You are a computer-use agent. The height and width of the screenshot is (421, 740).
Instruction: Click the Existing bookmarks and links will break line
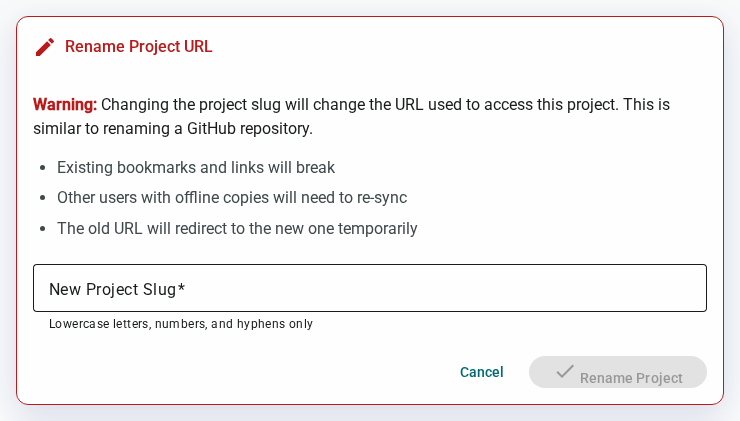(x=196, y=168)
